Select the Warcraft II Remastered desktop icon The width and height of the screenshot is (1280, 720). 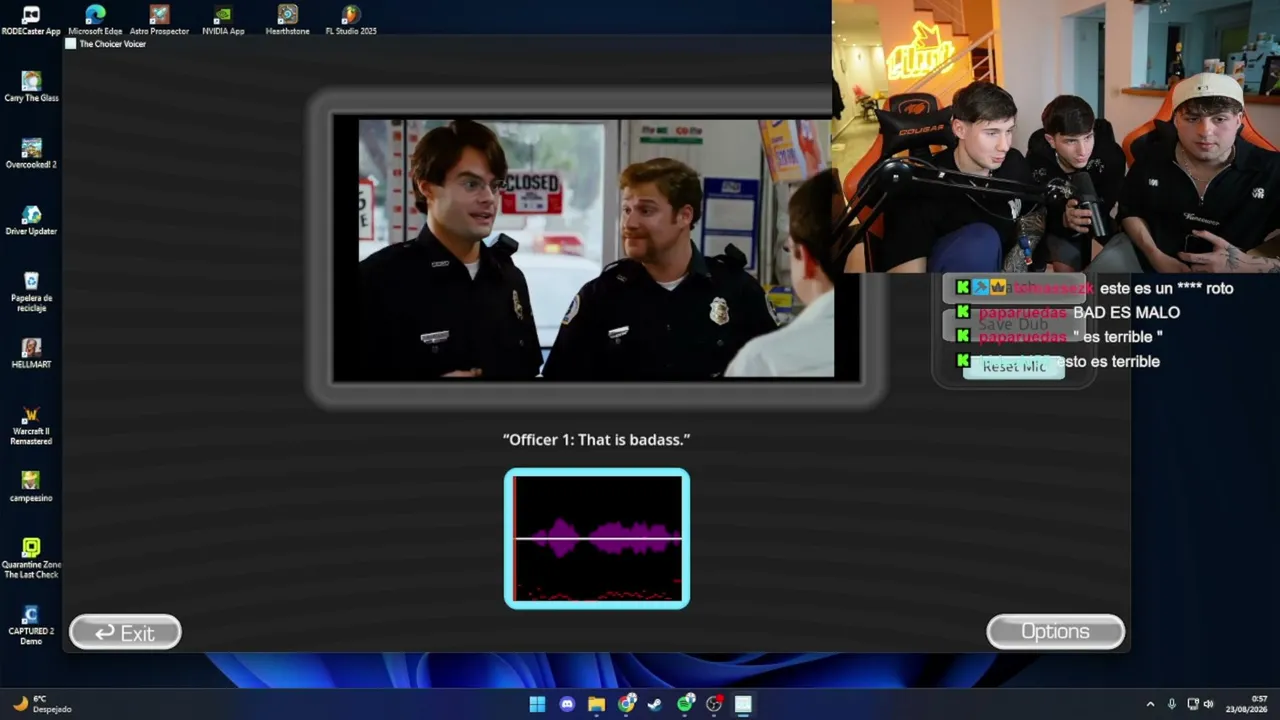[x=31, y=425]
